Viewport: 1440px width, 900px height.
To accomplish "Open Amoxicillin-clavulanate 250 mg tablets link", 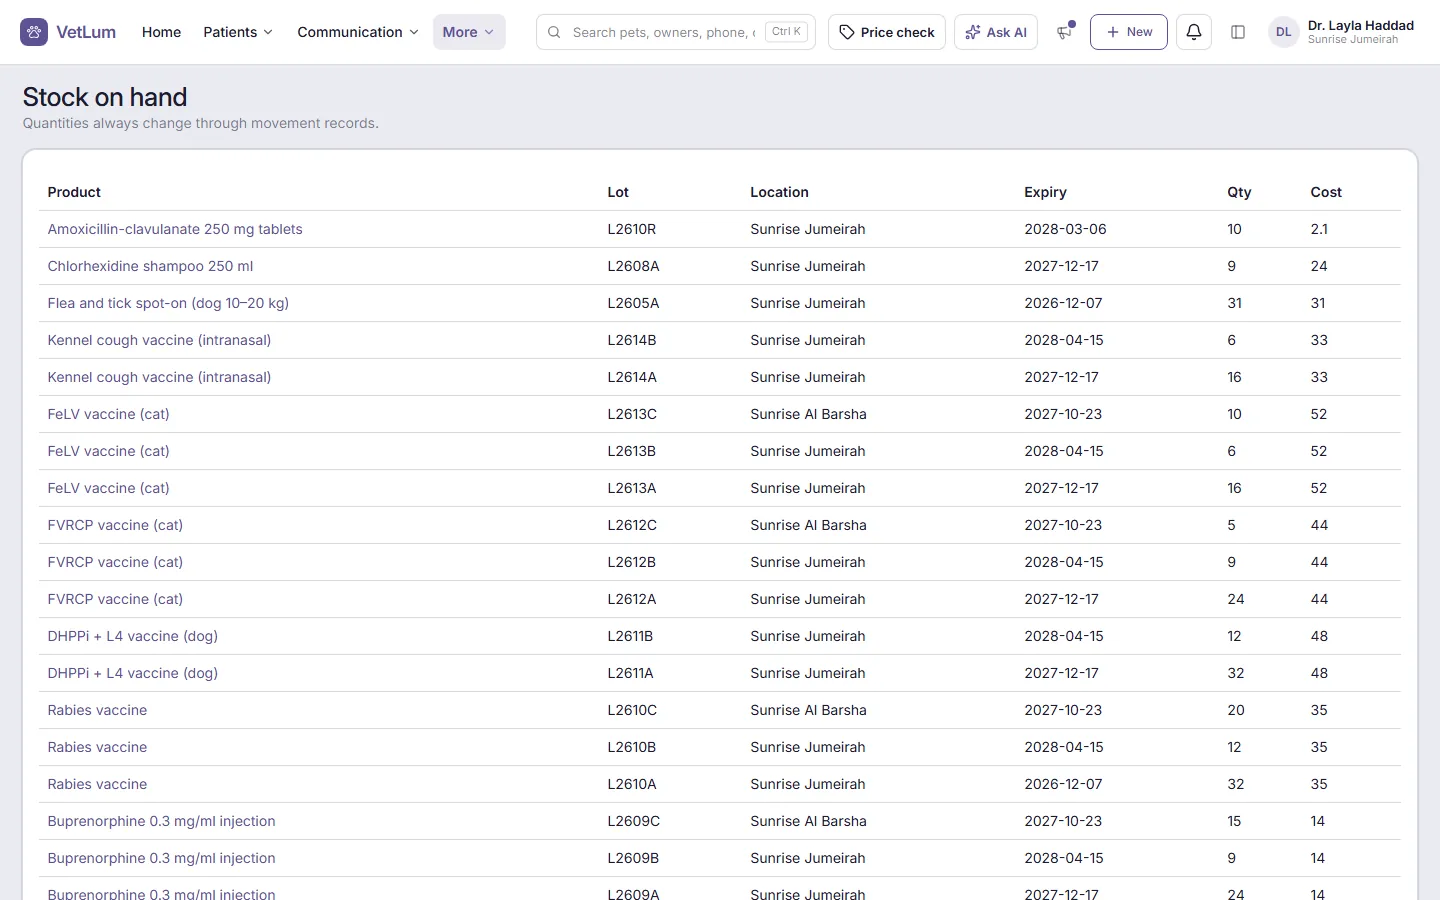I will (x=175, y=229).
